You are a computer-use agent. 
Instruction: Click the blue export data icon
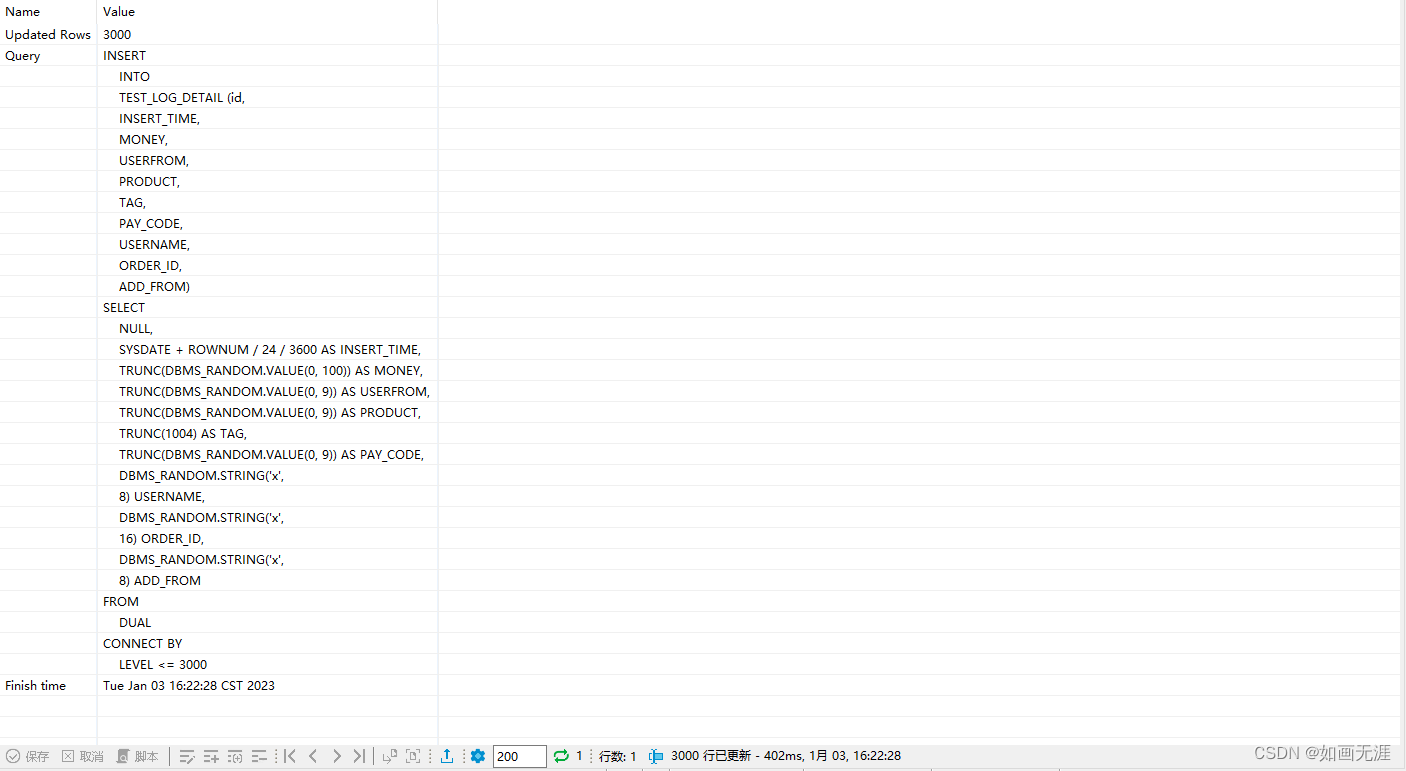pyautogui.click(x=447, y=756)
